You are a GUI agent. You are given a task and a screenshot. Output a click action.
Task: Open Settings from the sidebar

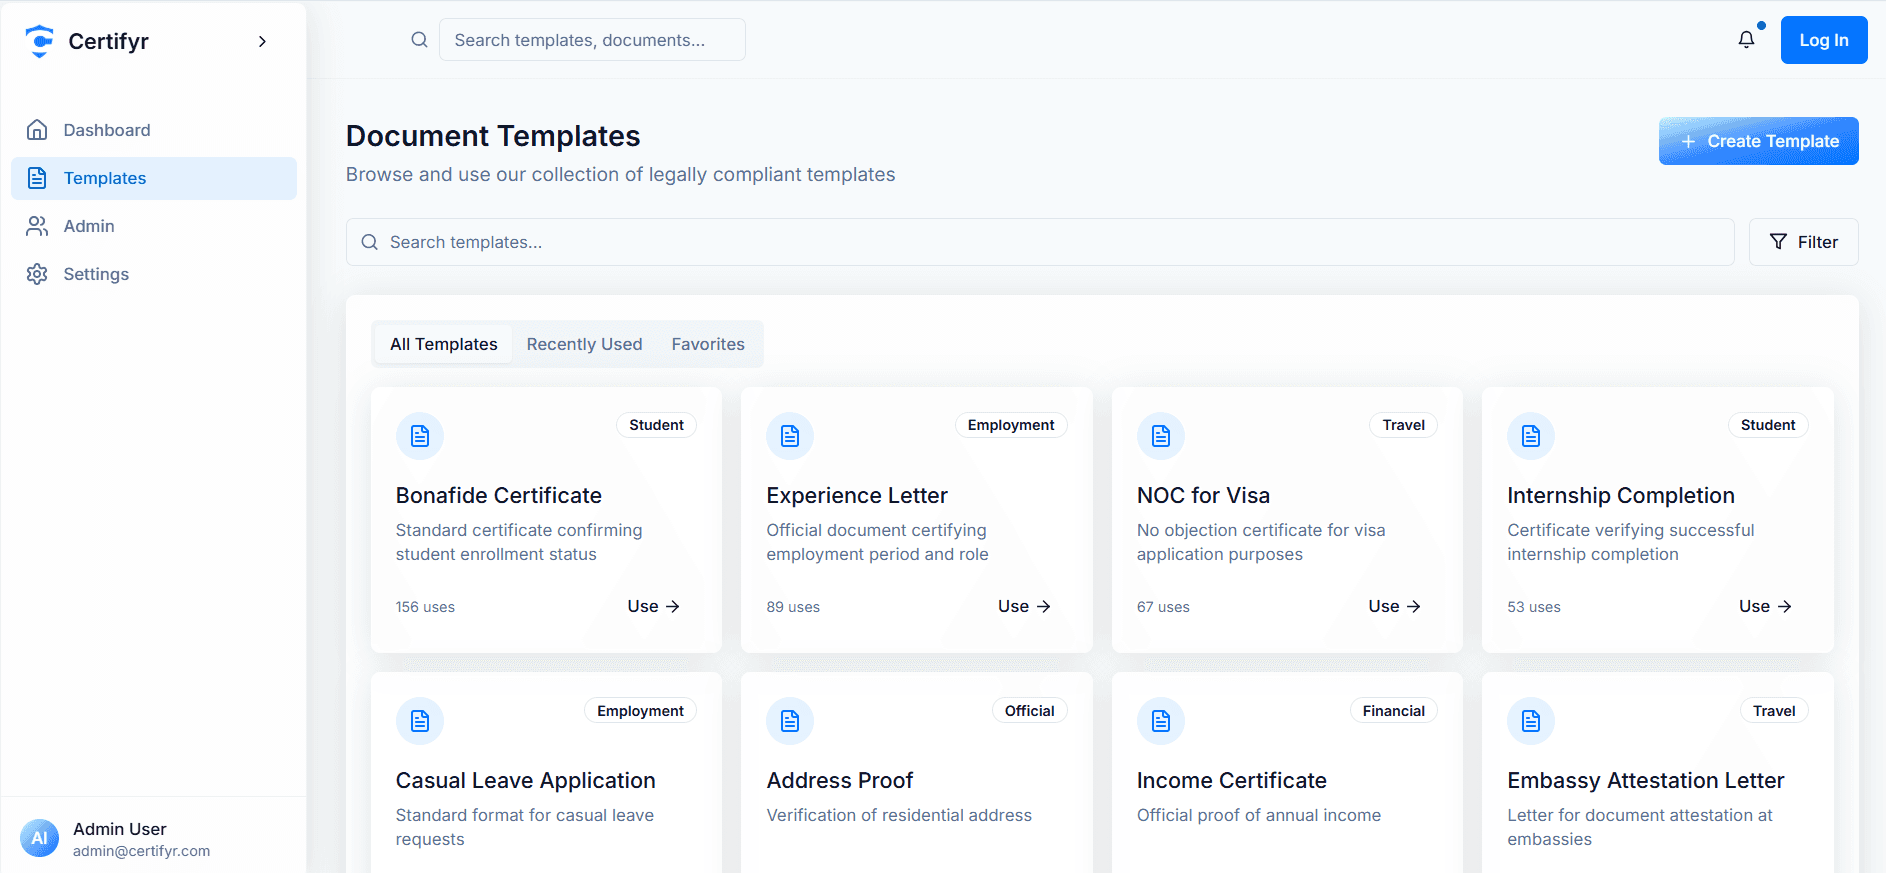tap(154, 274)
